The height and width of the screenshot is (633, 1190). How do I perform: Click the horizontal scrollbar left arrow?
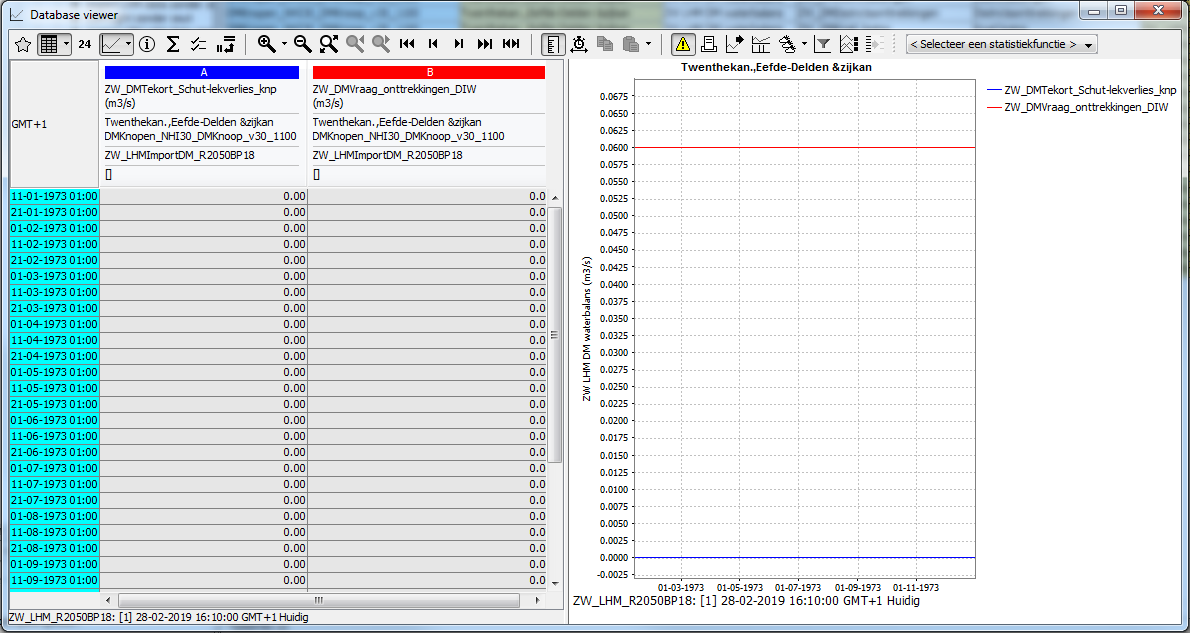108,600
